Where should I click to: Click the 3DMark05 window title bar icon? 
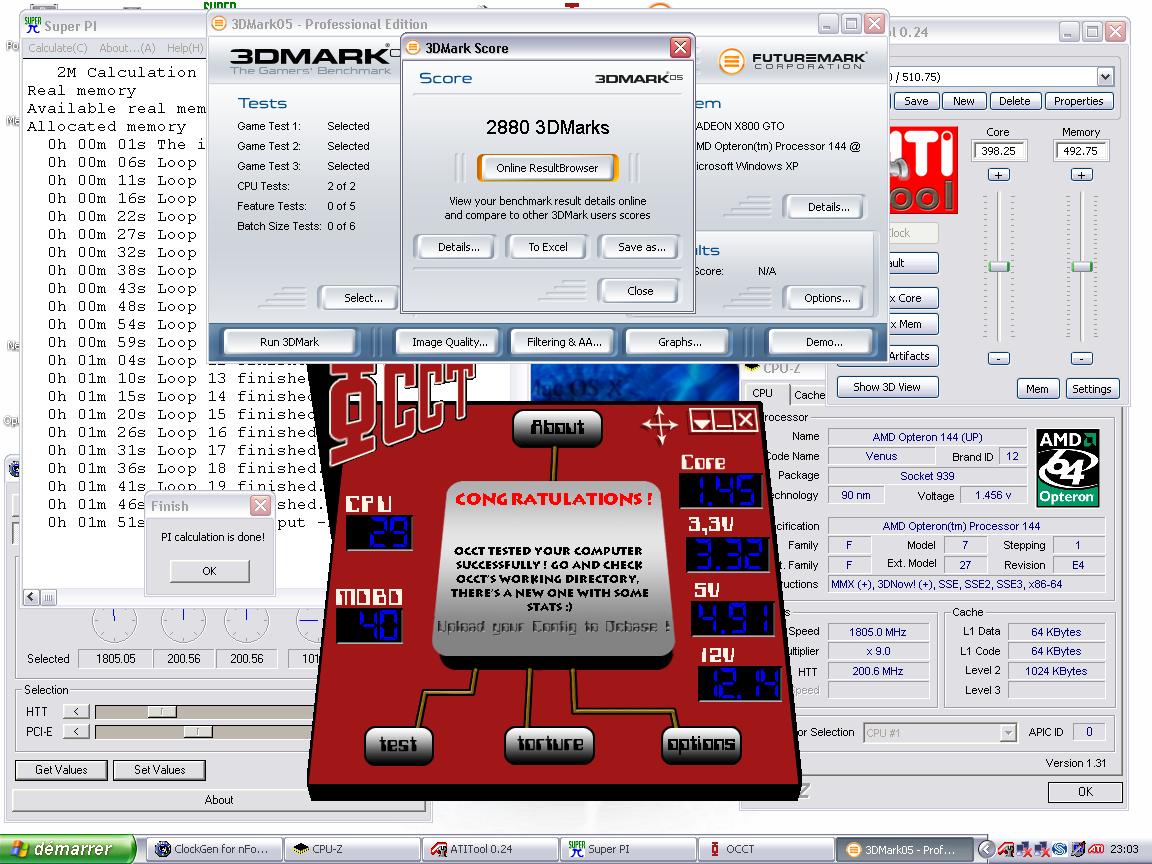click(219, 24)
